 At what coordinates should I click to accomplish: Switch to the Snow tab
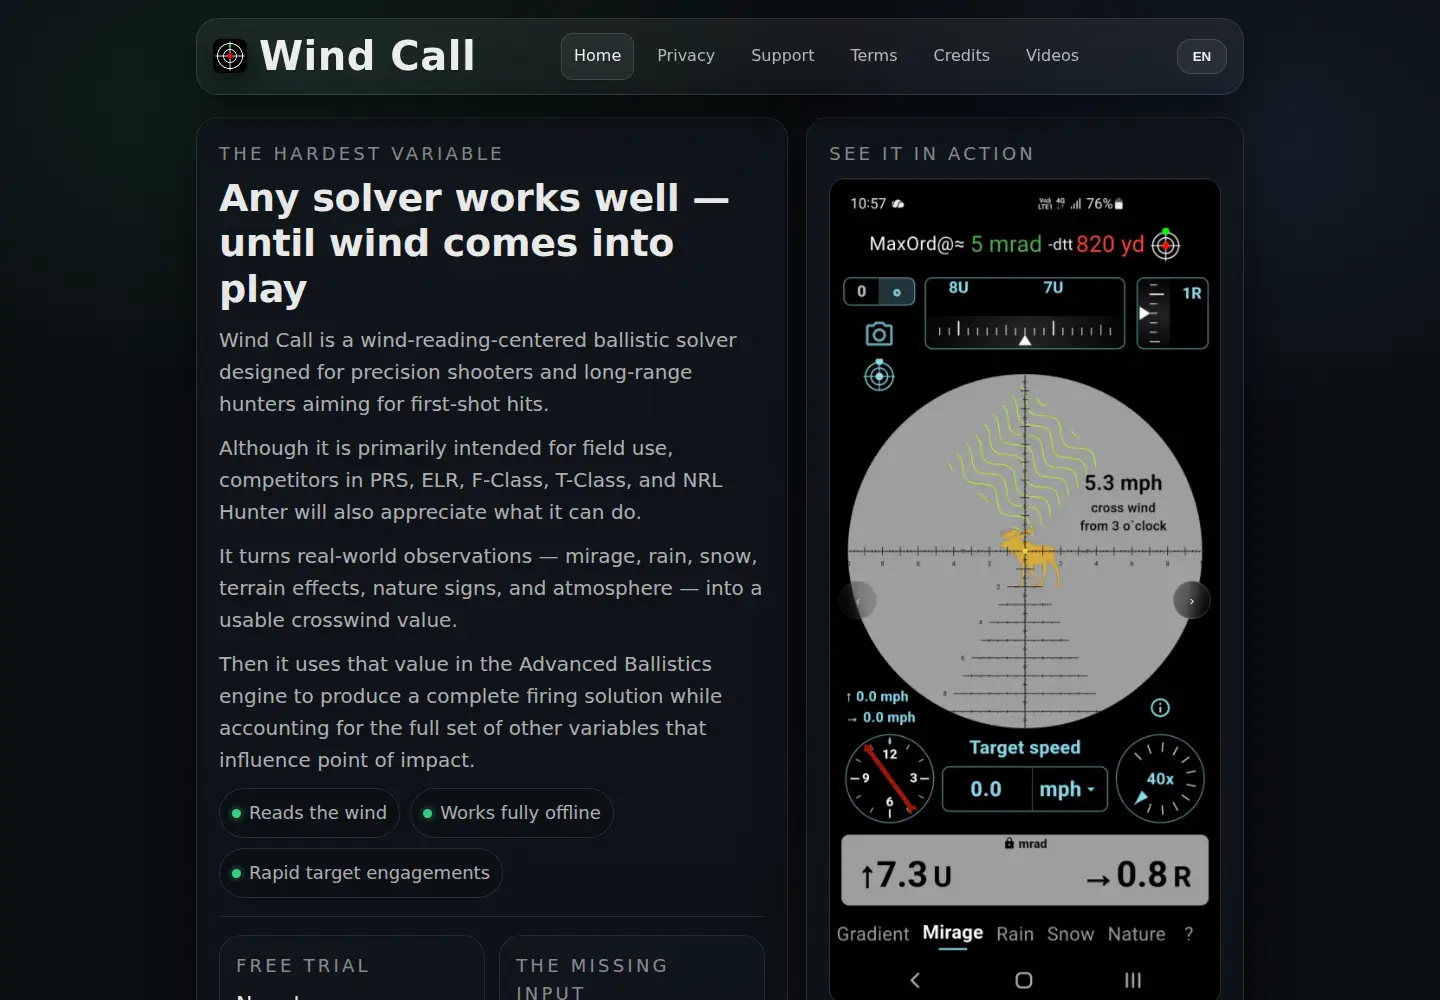coord(1071,934)
